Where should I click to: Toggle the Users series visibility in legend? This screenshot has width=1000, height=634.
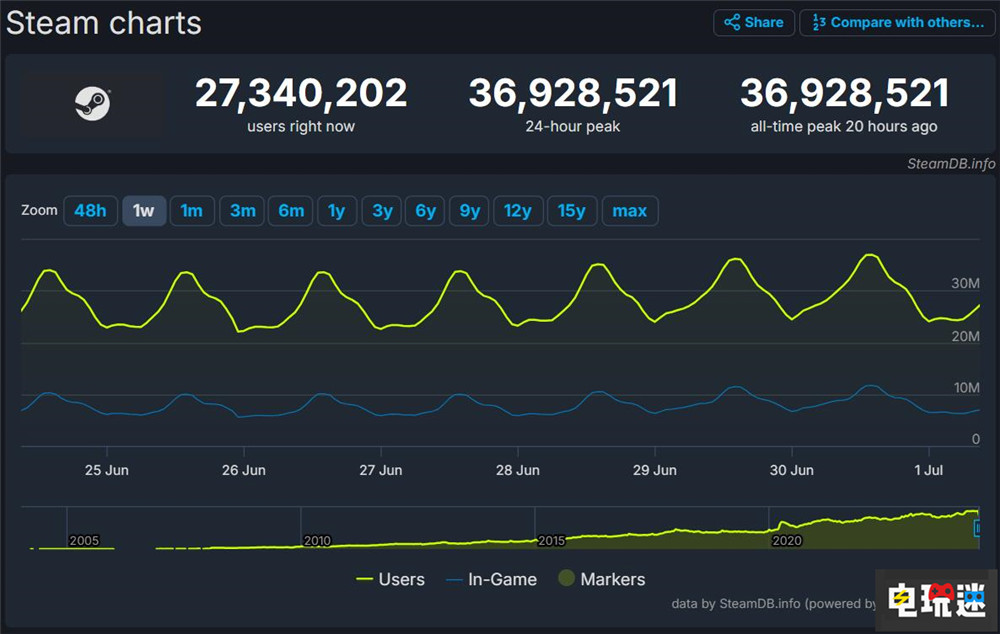(399, 579)
